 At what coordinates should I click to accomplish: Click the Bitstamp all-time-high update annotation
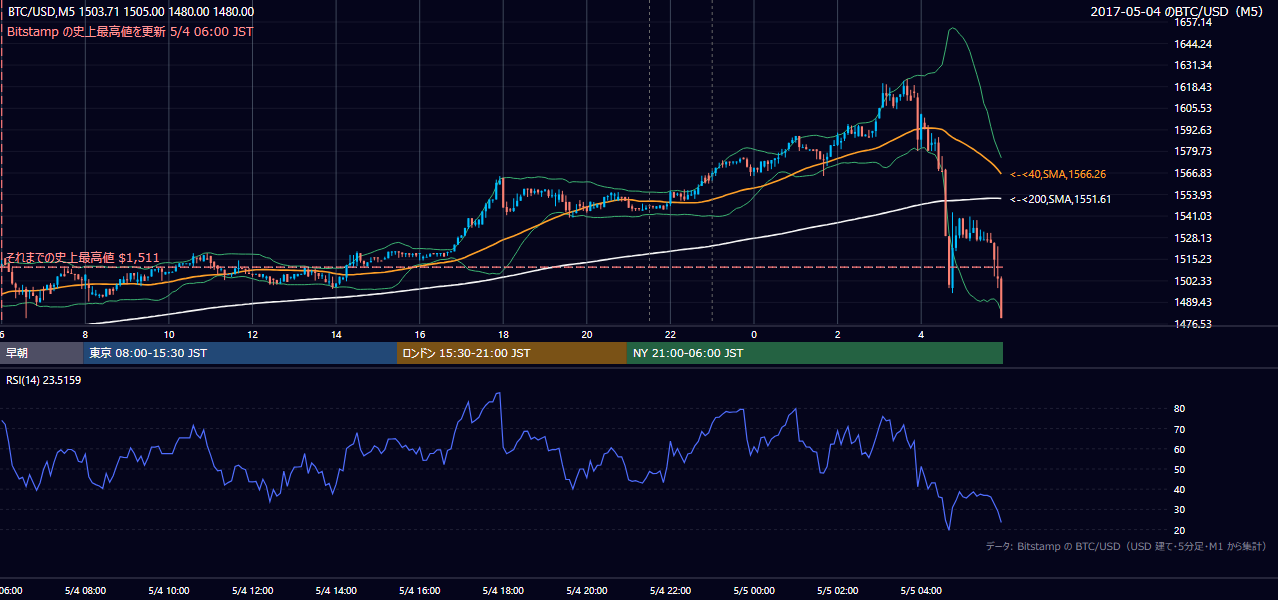click(130, 31)
